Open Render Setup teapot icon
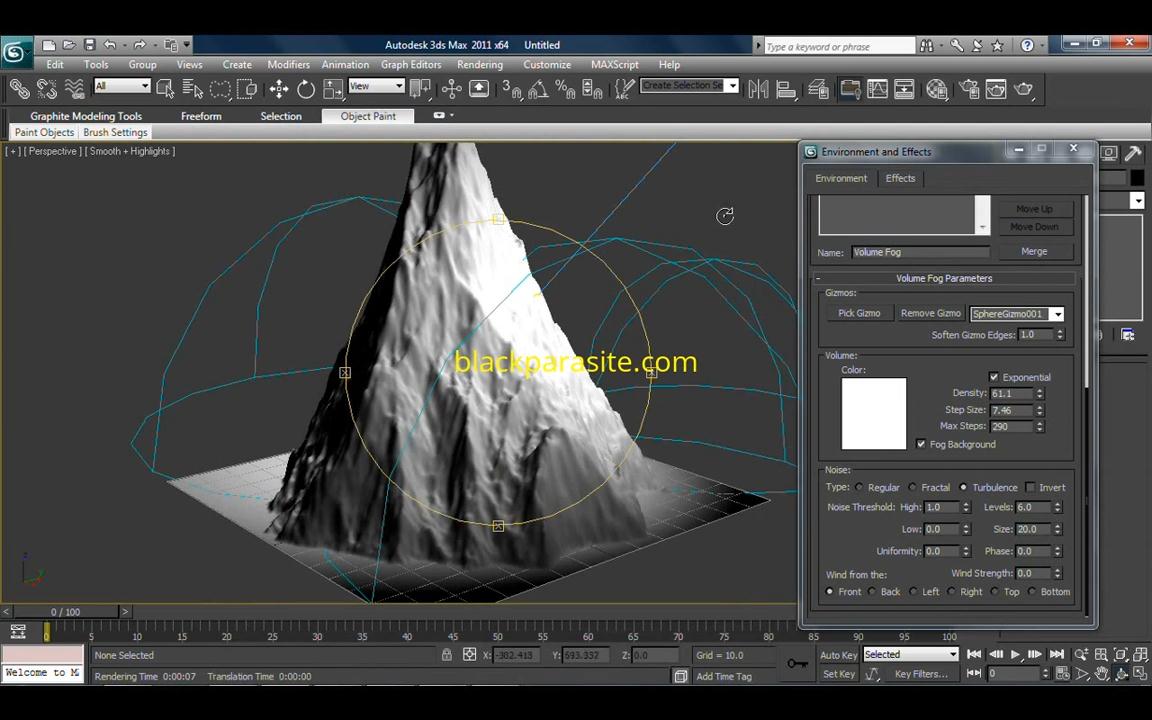Viewport: 1152px width, 720px height. point(969,90)
